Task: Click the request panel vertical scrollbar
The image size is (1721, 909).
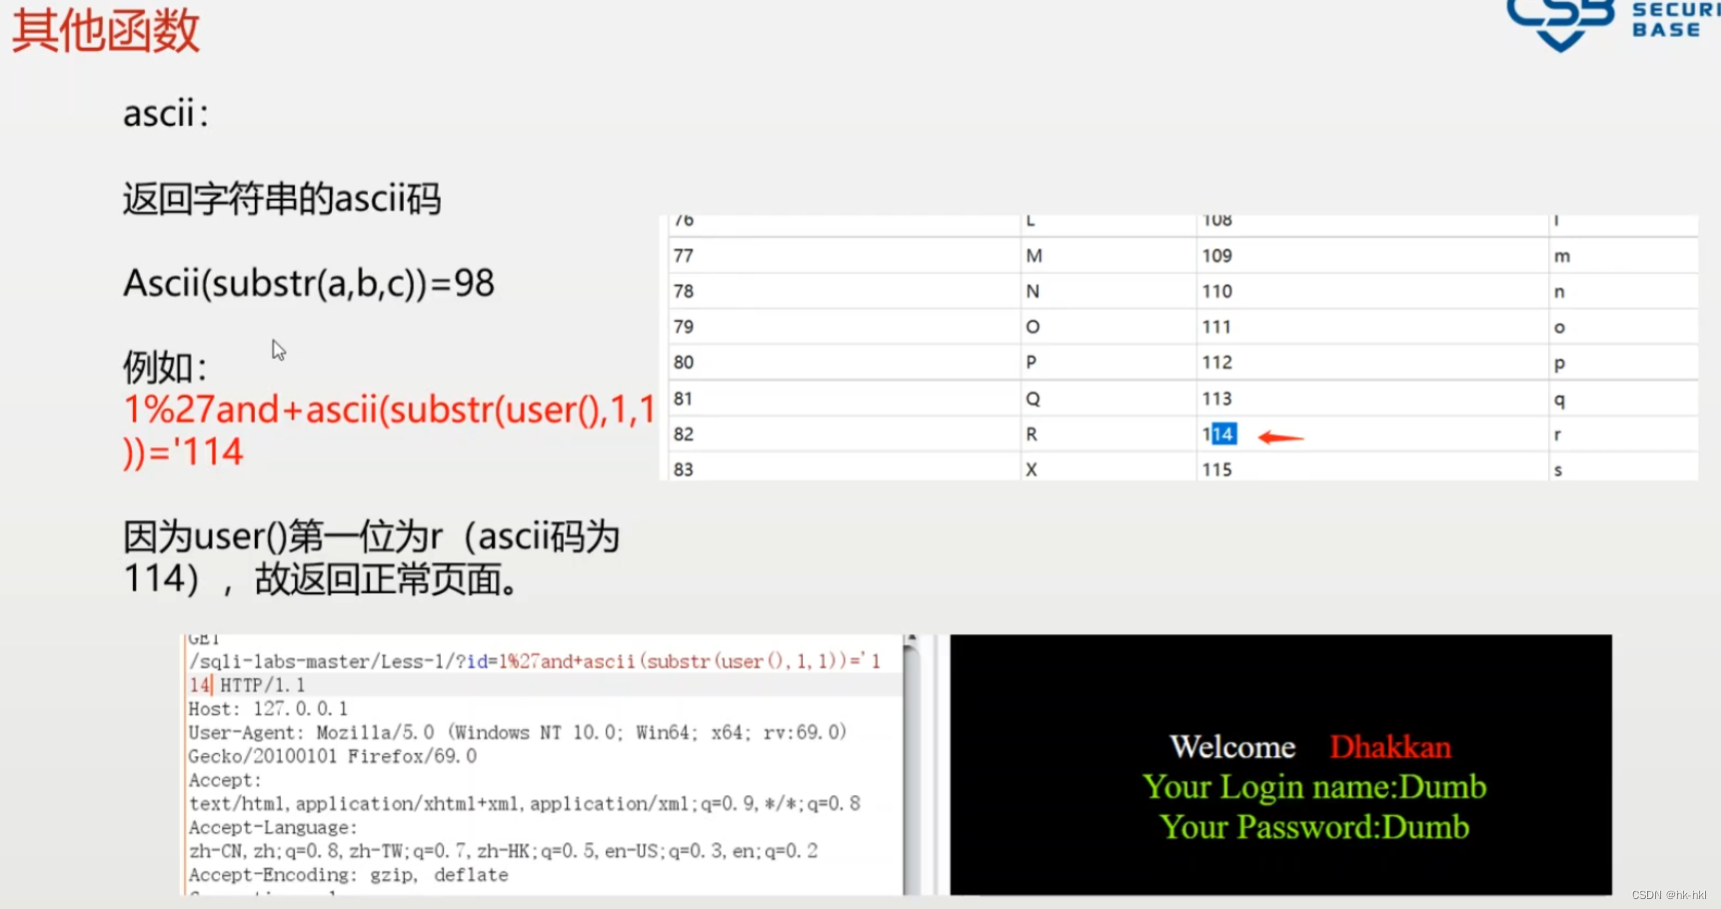Action: point(911,765)
